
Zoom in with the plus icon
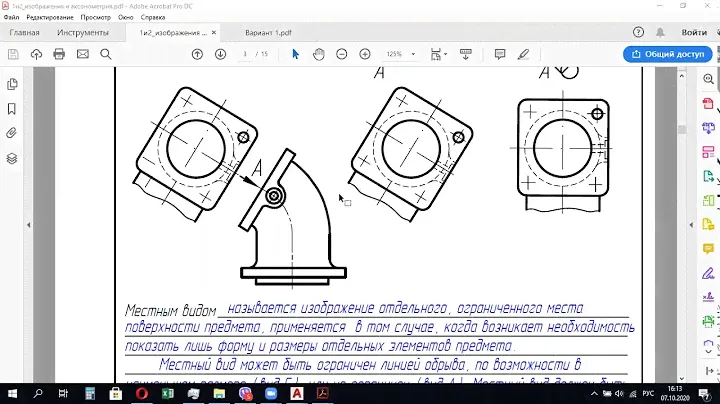click(x=365, y=54)
